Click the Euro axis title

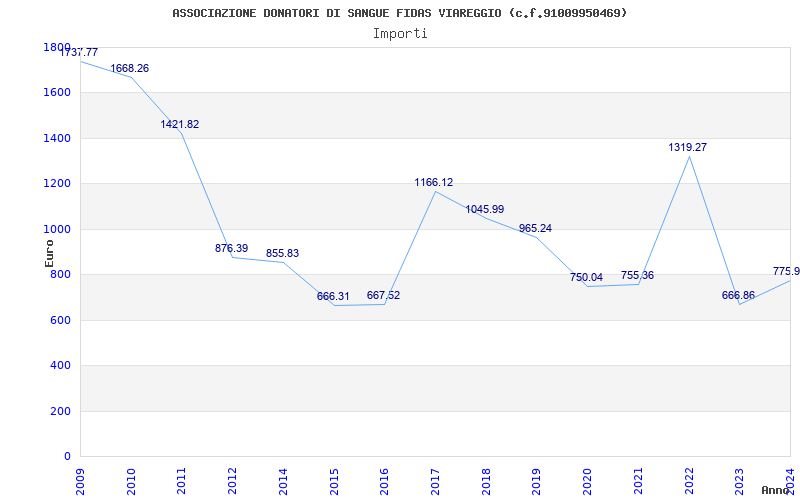tap(49, 254)
